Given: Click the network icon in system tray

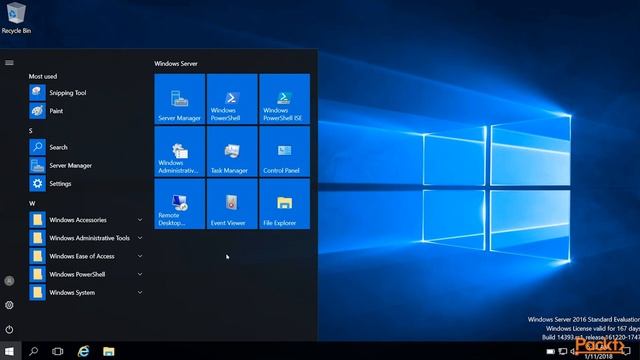Looking at the screenshot, I should tap(562, 351).
